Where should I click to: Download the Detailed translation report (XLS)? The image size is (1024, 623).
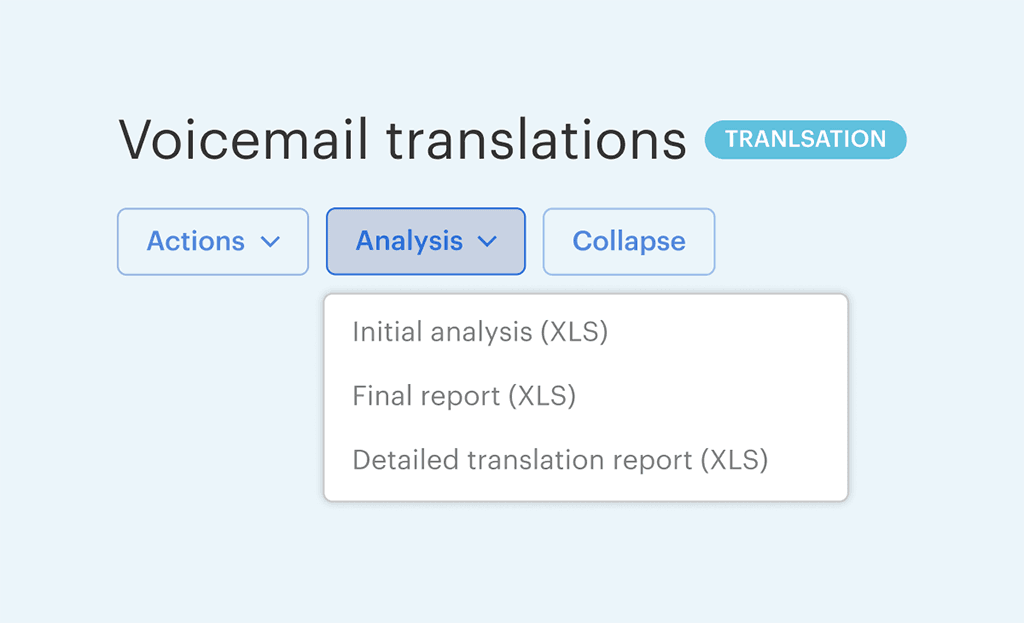560,460
